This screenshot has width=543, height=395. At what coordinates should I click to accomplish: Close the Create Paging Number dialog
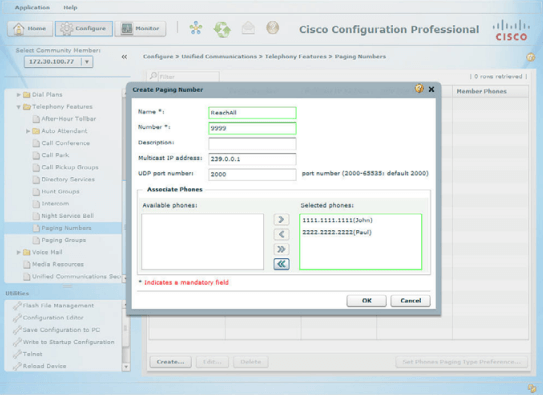pyautogui.click(x=431, y=89)
